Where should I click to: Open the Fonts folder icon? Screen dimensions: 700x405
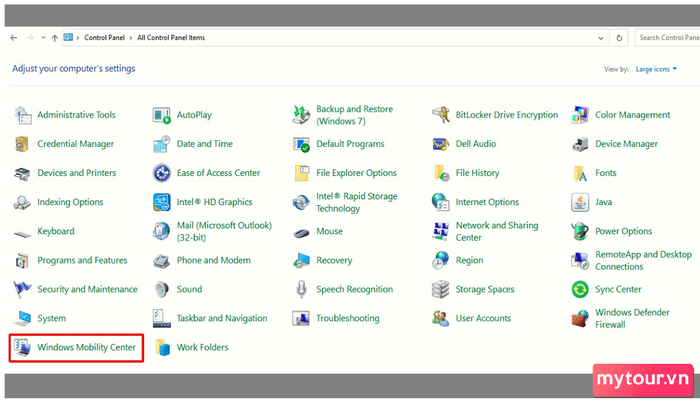tap(580, 173)
